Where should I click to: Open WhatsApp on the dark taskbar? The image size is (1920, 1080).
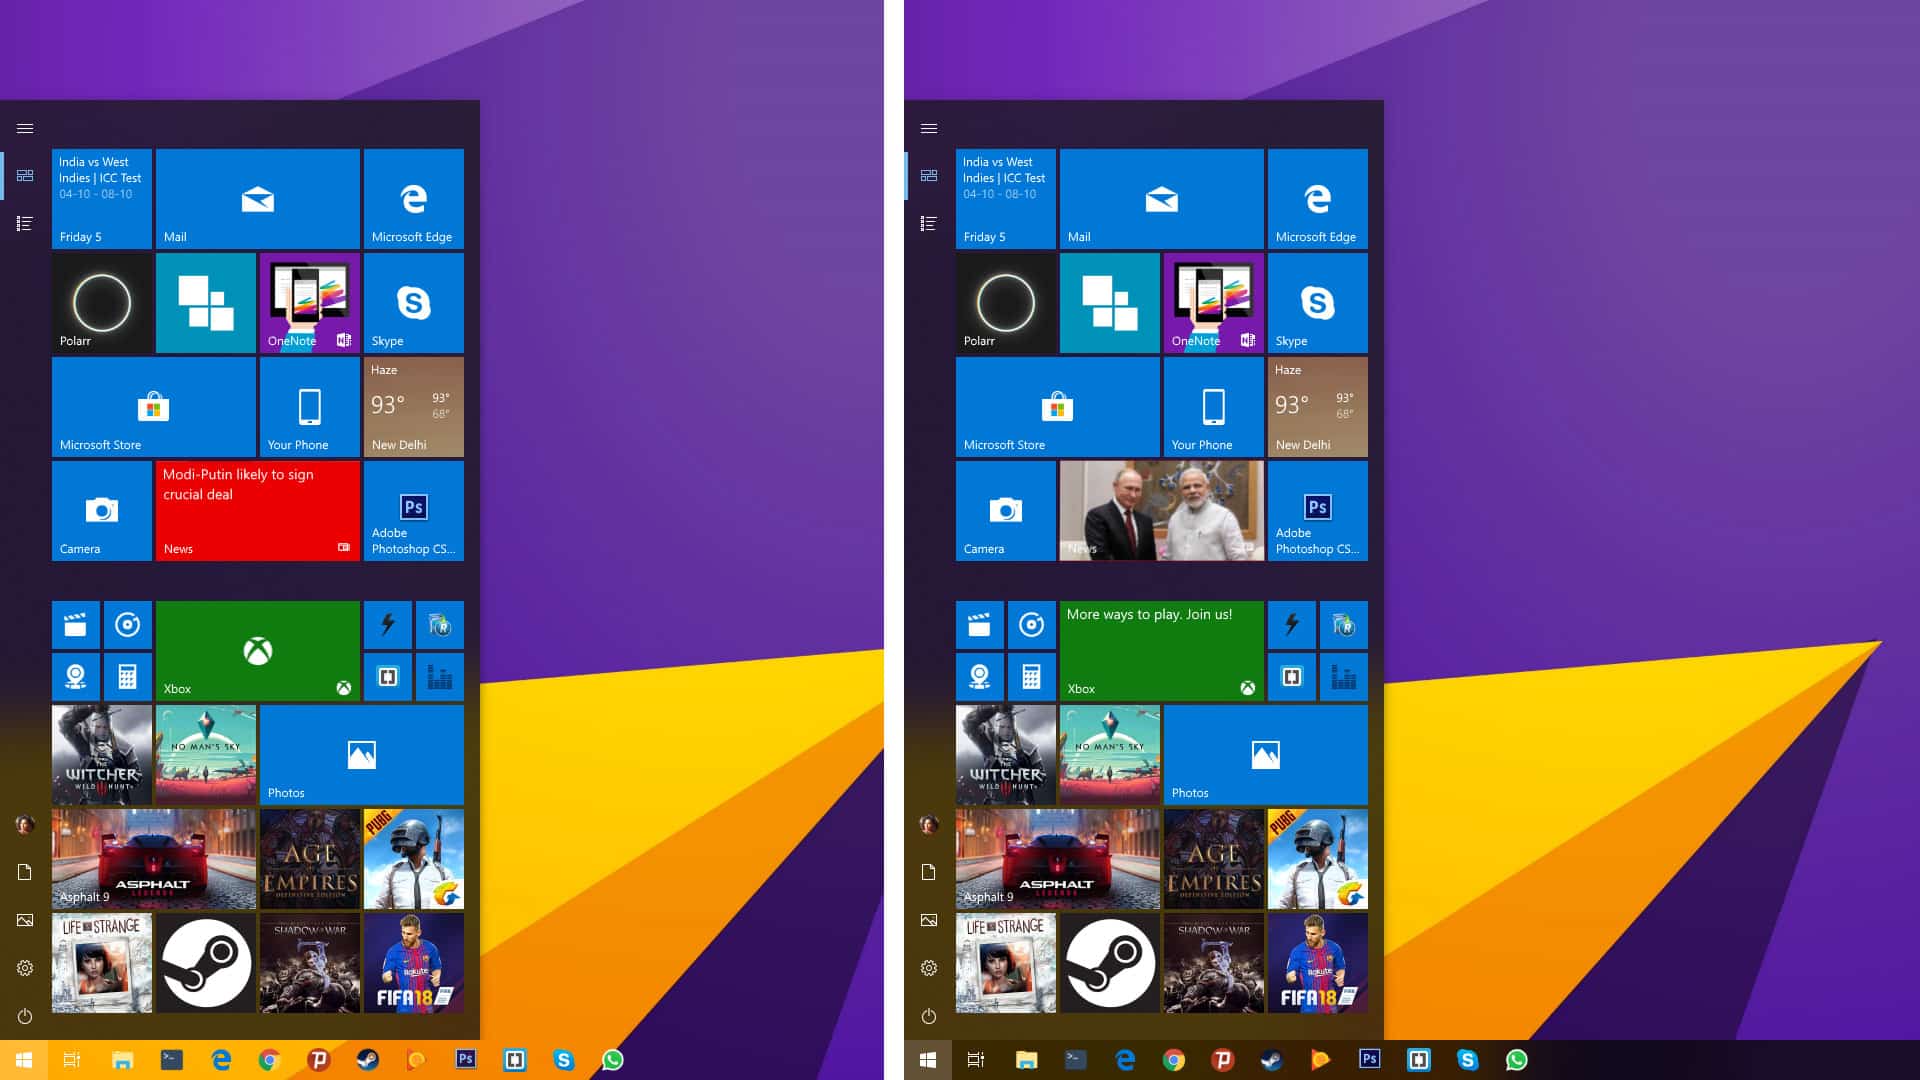1516,1060
